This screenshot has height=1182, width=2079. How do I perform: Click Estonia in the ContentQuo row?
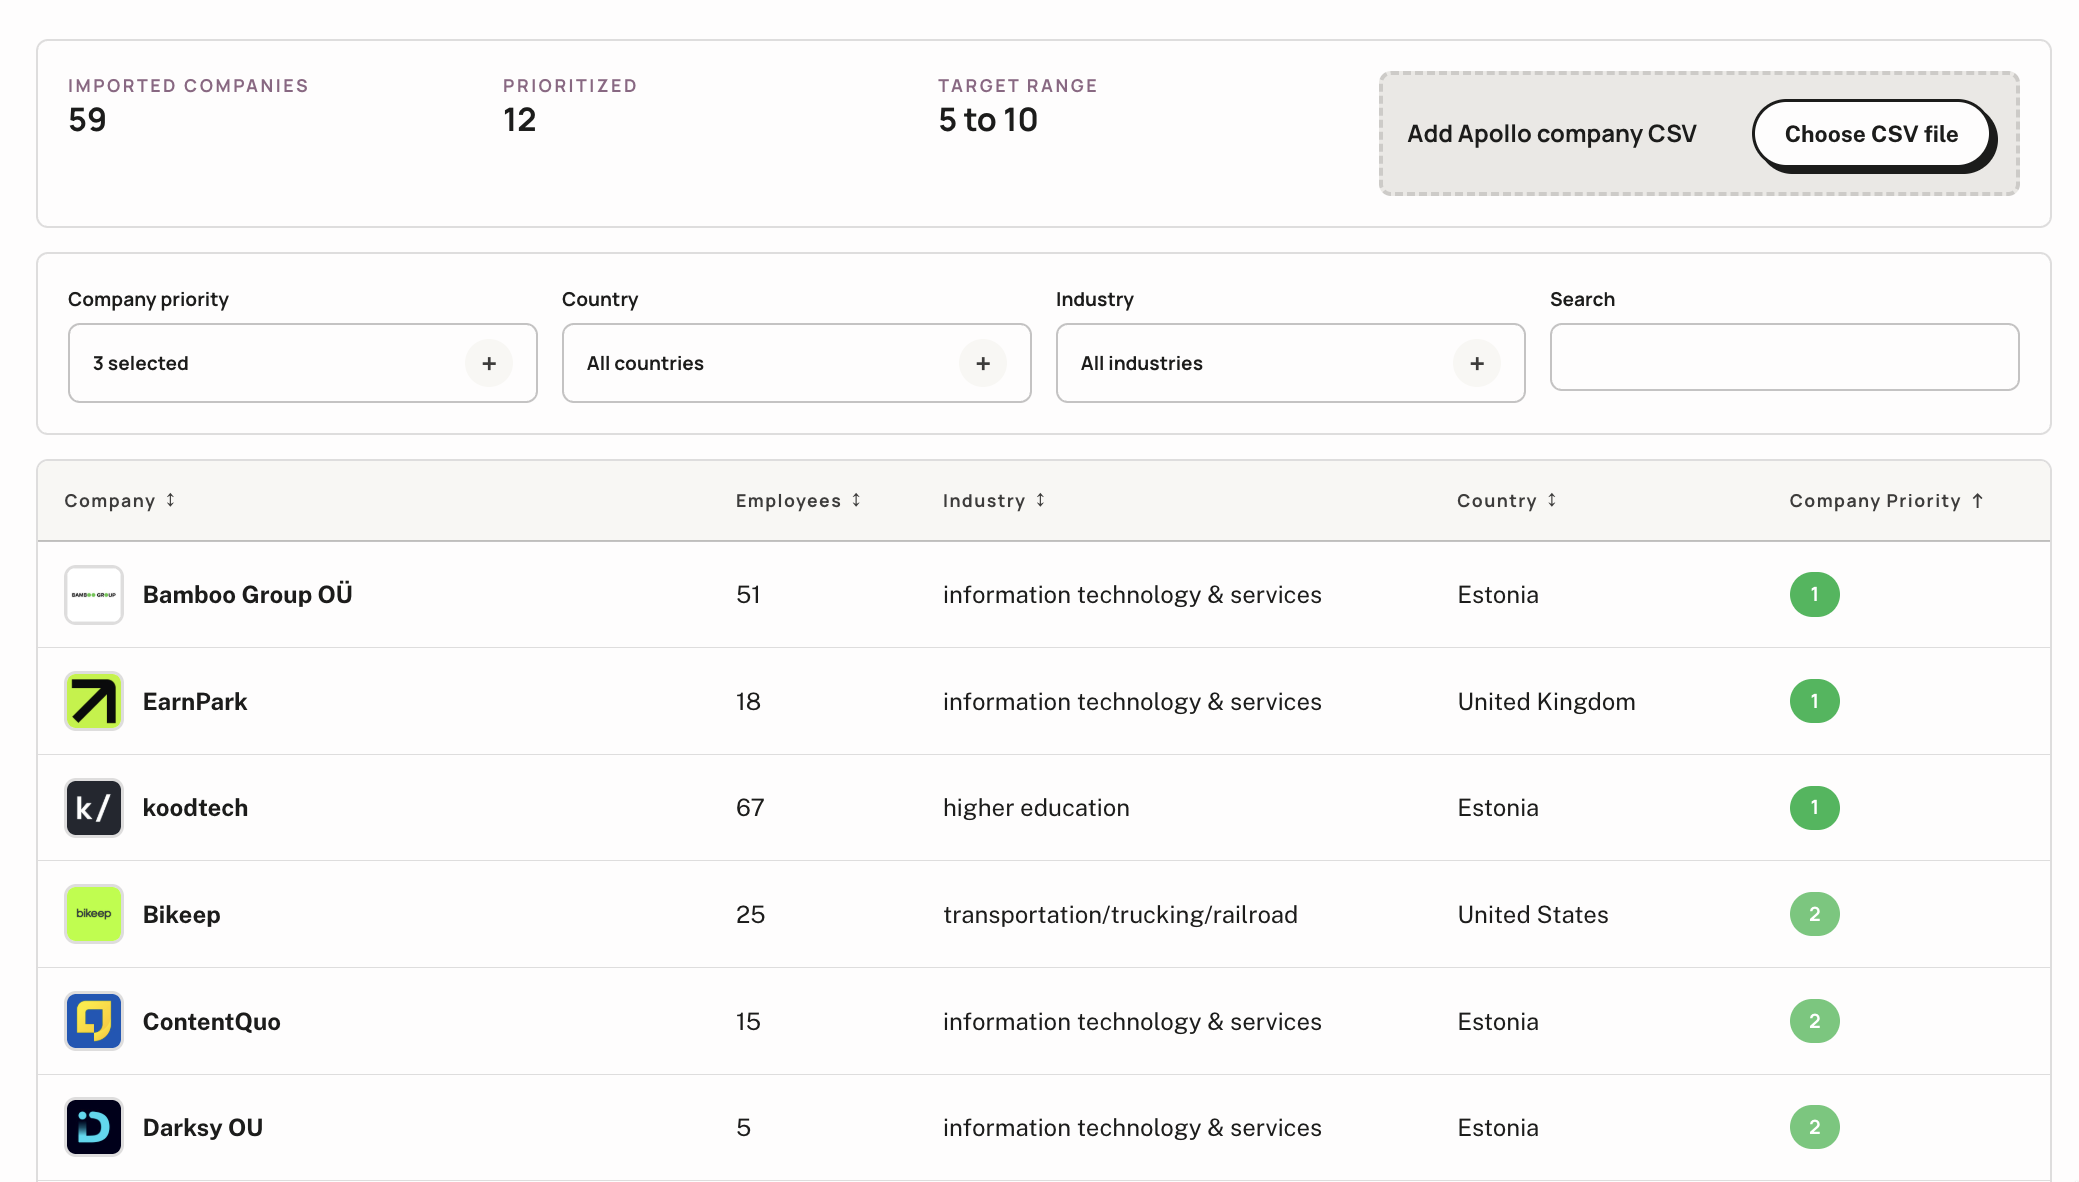point(1498,1021)
